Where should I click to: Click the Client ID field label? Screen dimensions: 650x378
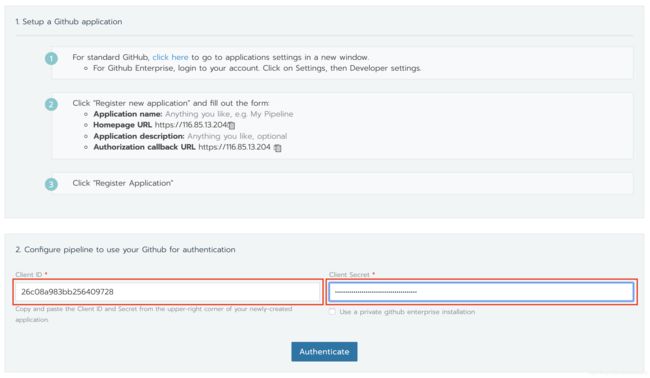click(x=29, y=274)
